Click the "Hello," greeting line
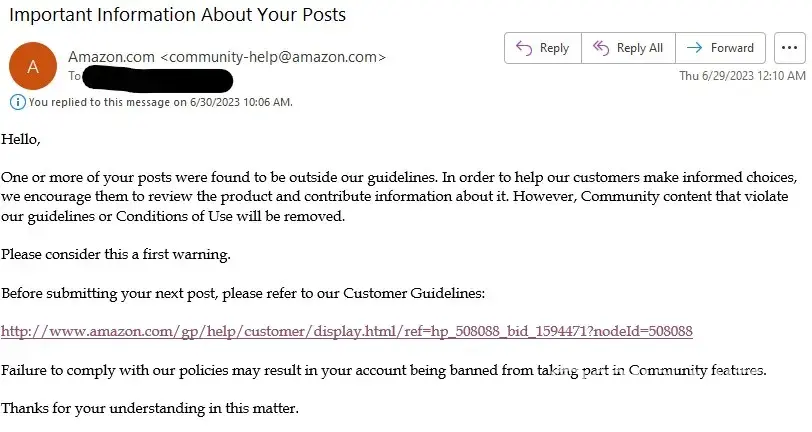Image resolution: width=812 pixels, height=432 pixels. 21,139
